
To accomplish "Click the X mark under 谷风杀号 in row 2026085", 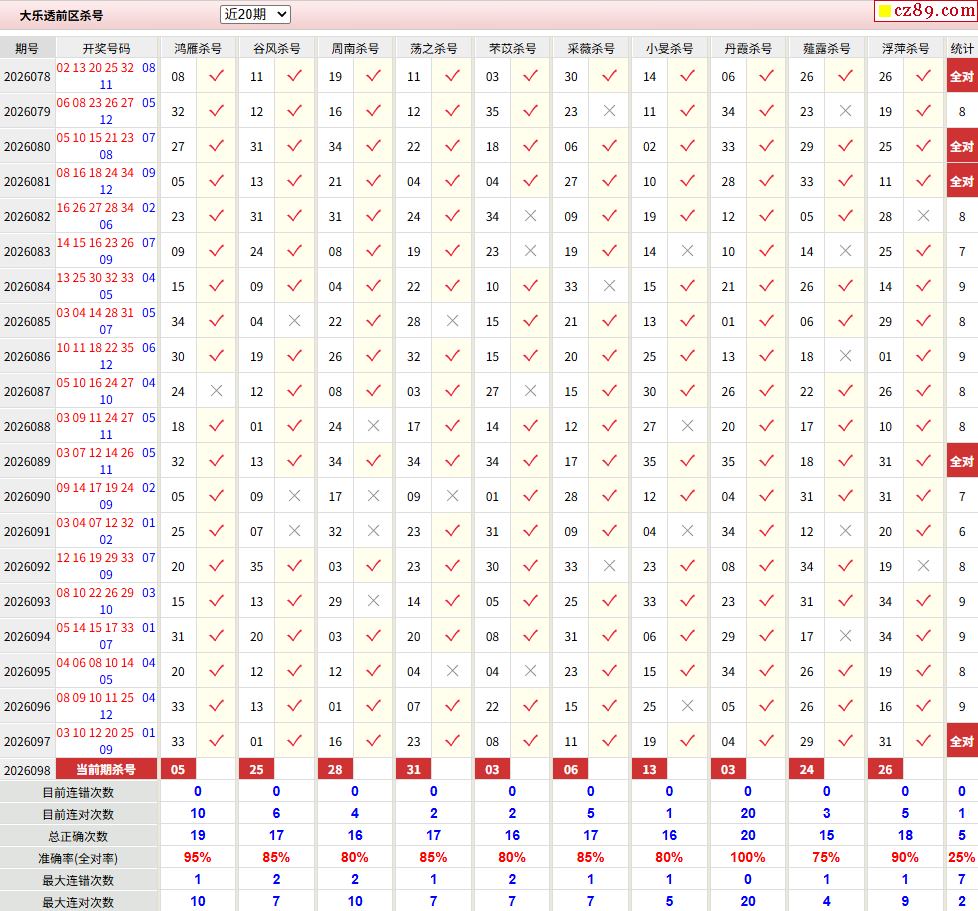I will [295, 321].
